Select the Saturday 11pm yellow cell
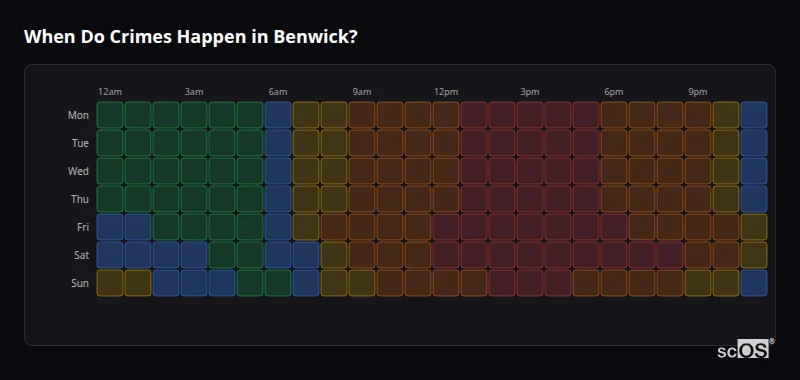This screenshot has width=800, height=380. [754, 255]
